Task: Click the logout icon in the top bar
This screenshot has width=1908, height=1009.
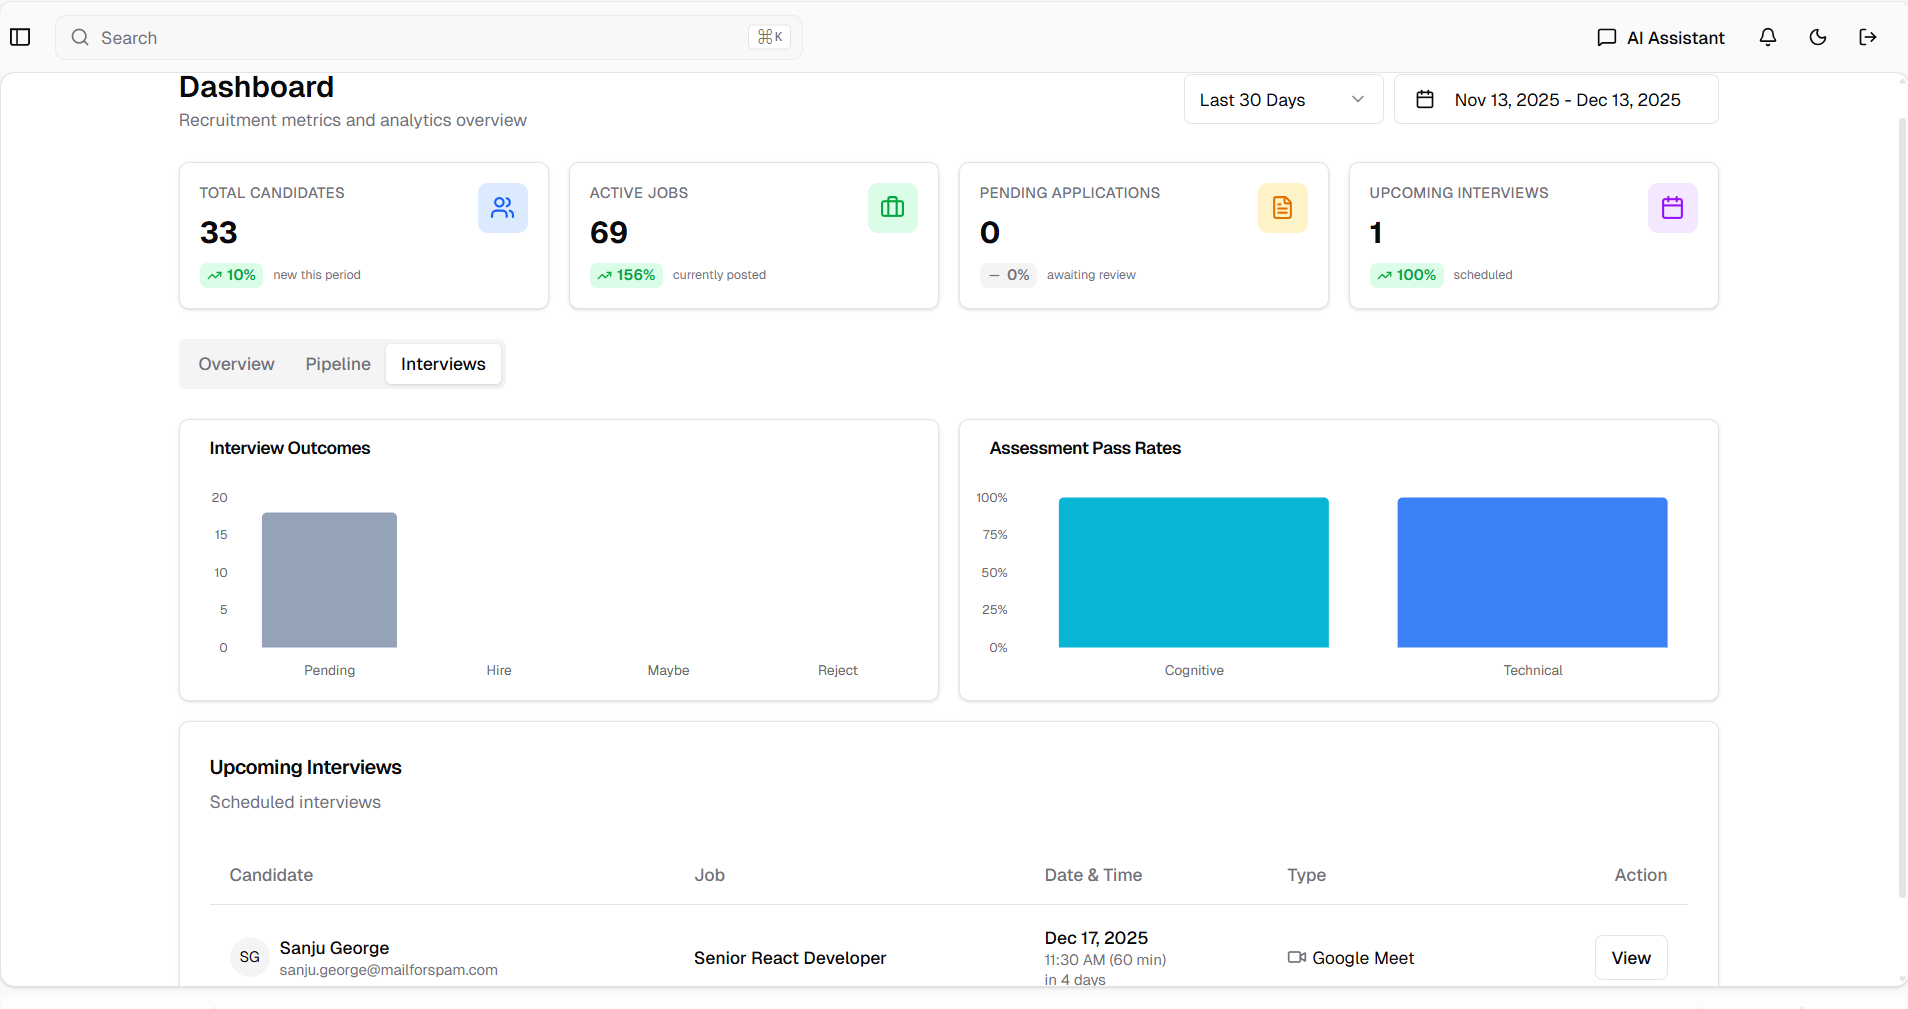Action: [1867, 37]
